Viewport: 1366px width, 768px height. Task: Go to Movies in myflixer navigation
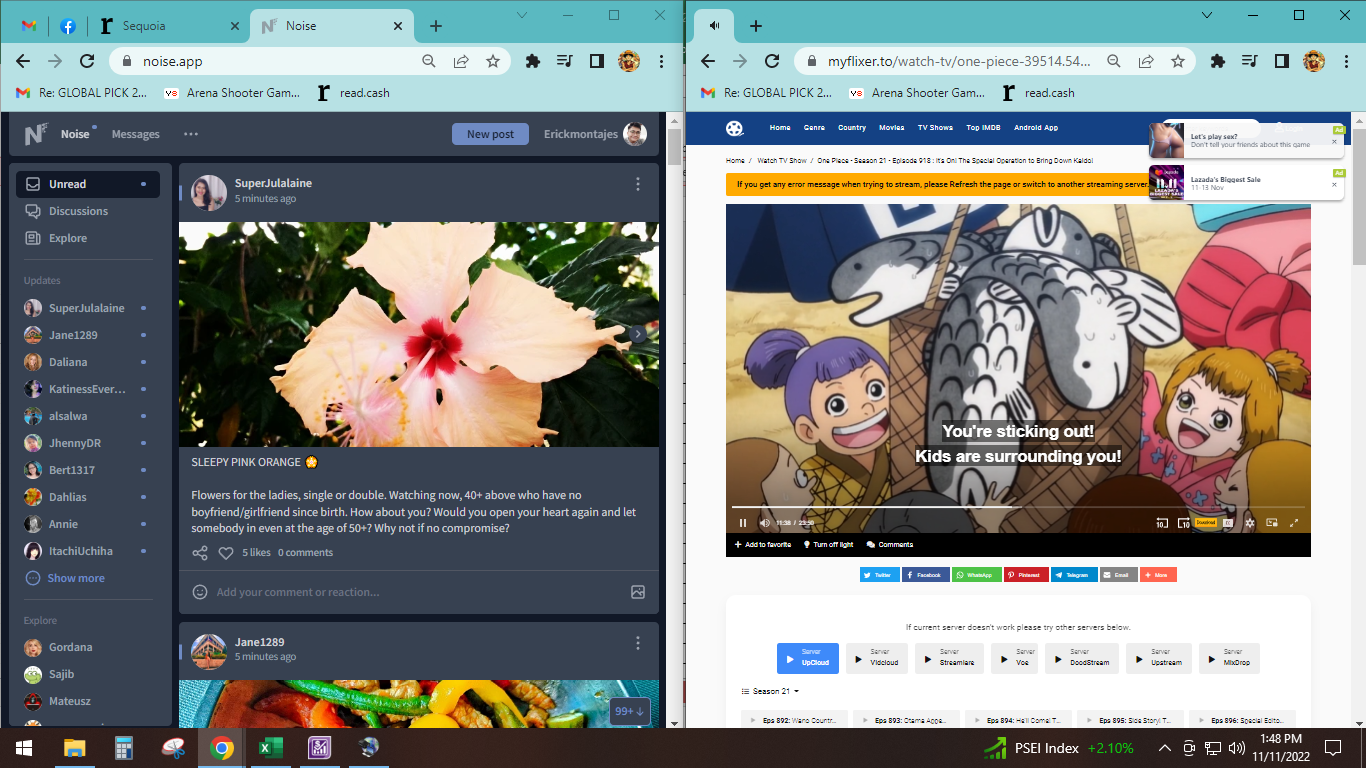point(891,128)
